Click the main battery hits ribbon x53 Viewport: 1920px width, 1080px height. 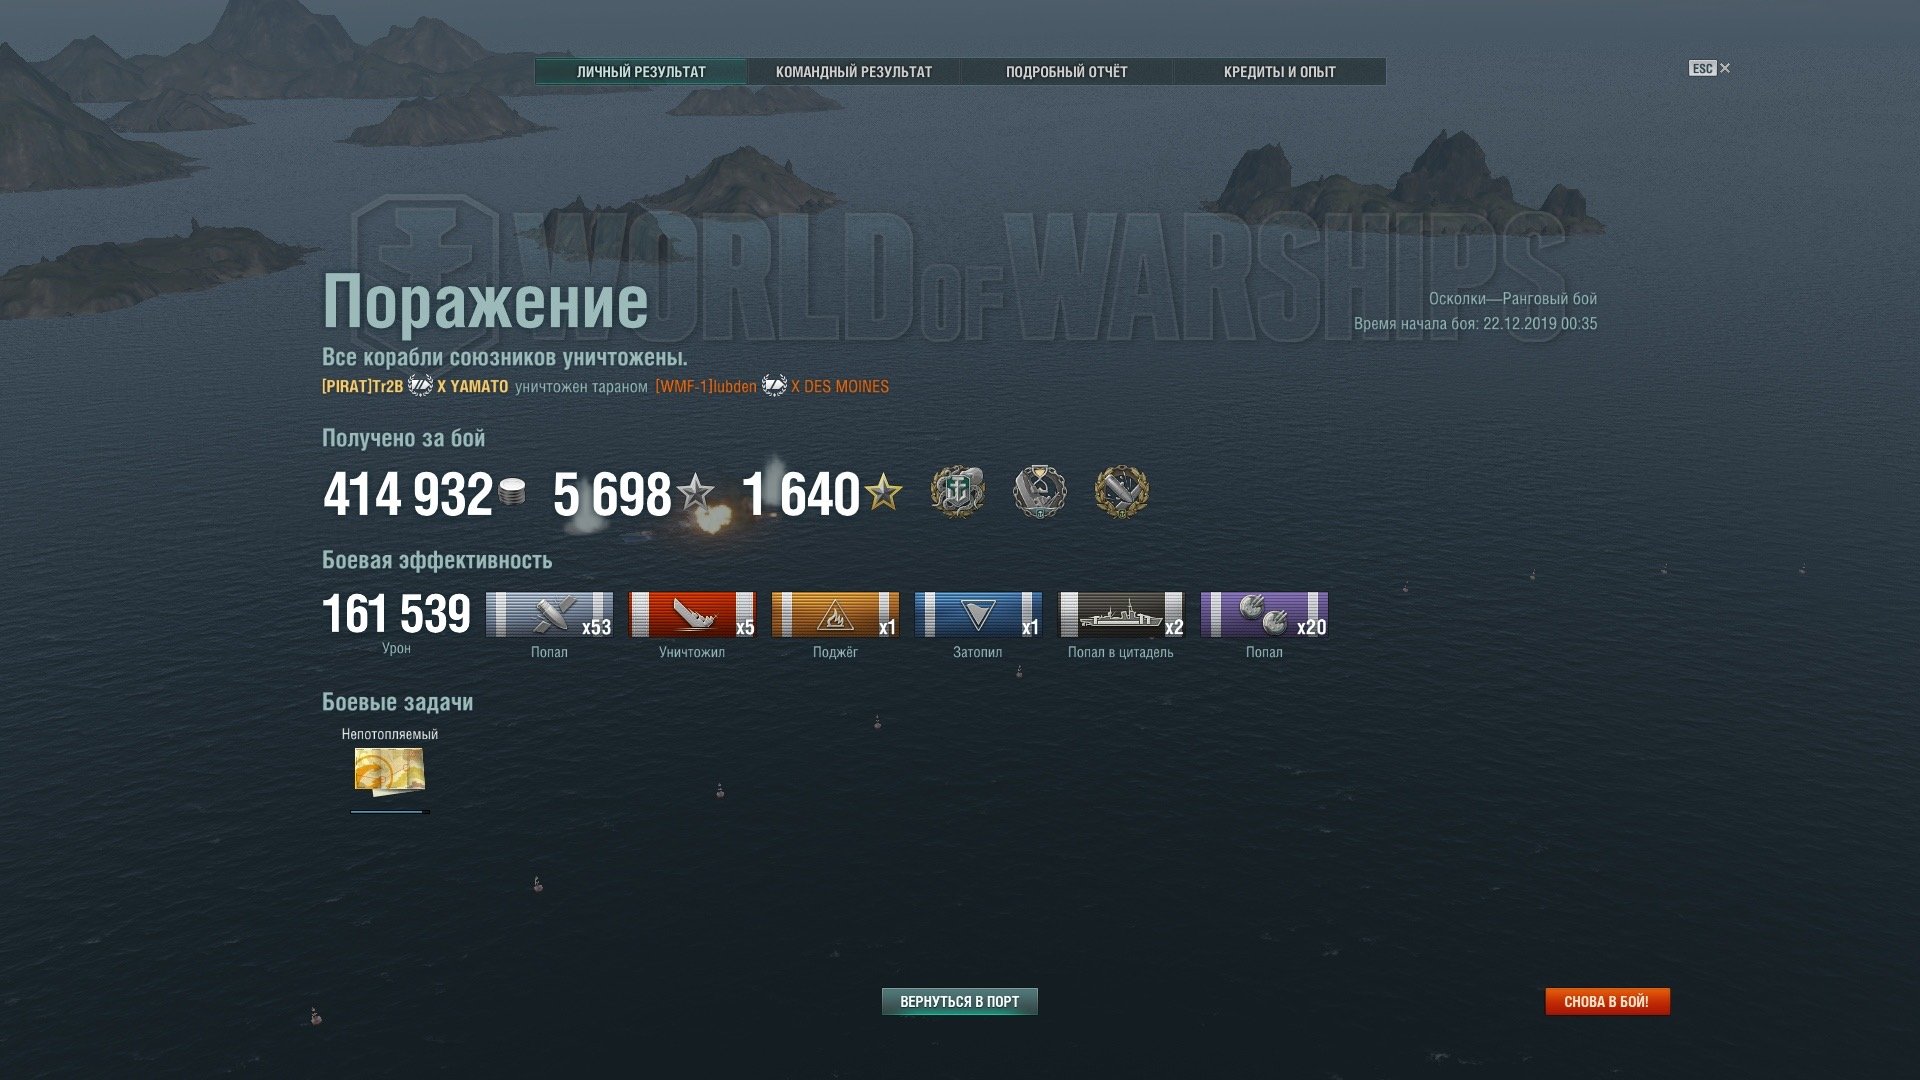click(549, 614)
